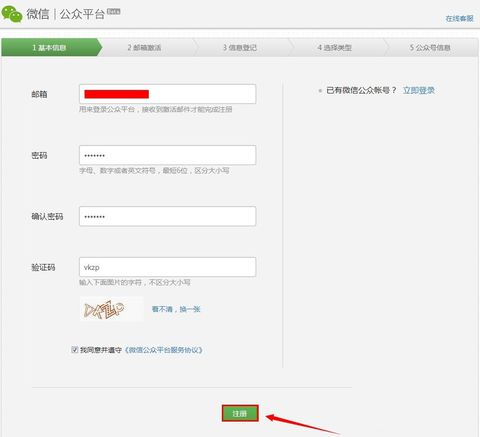480x437 pixels.
Task: Select step 1 基本信息 tab
Action: point(49,47)
